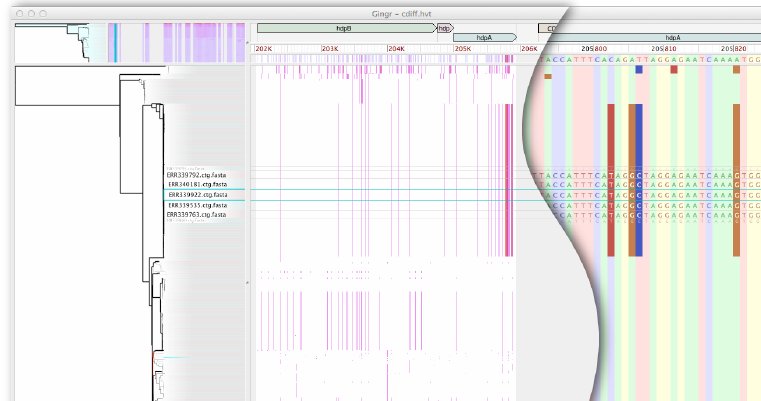Select ERR339535.ctg.fasta in the tree

coord(198,205)
